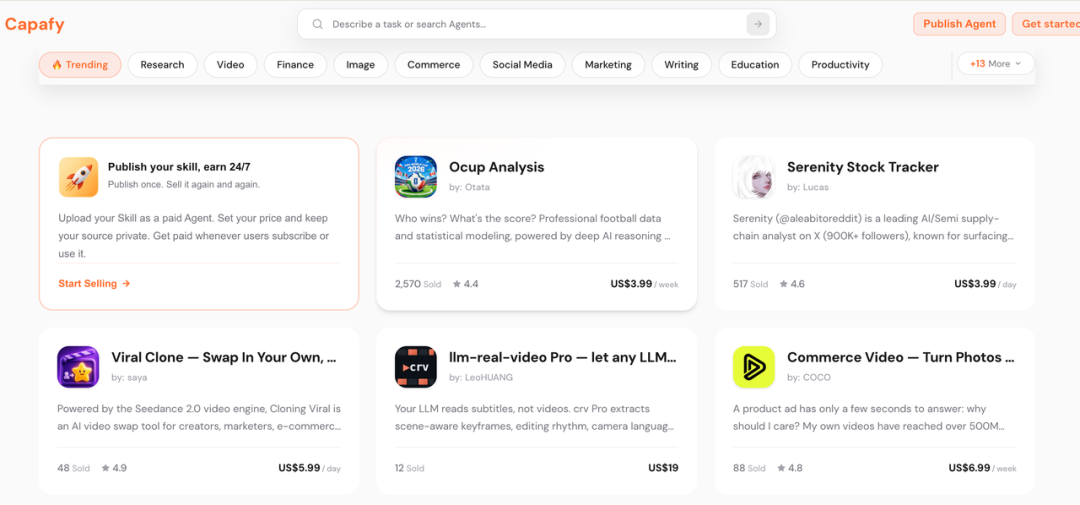Click the Ocup Analysis football icon
1080x505 pixels.
416,177
